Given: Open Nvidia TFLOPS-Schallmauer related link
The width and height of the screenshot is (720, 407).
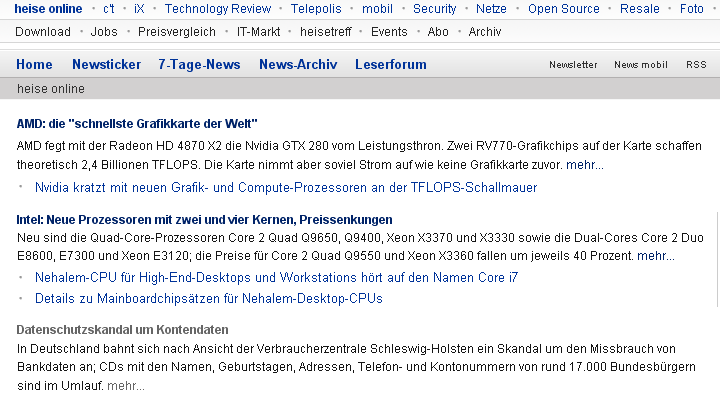Looking at the screenshot, I should (x=286, y=187).
